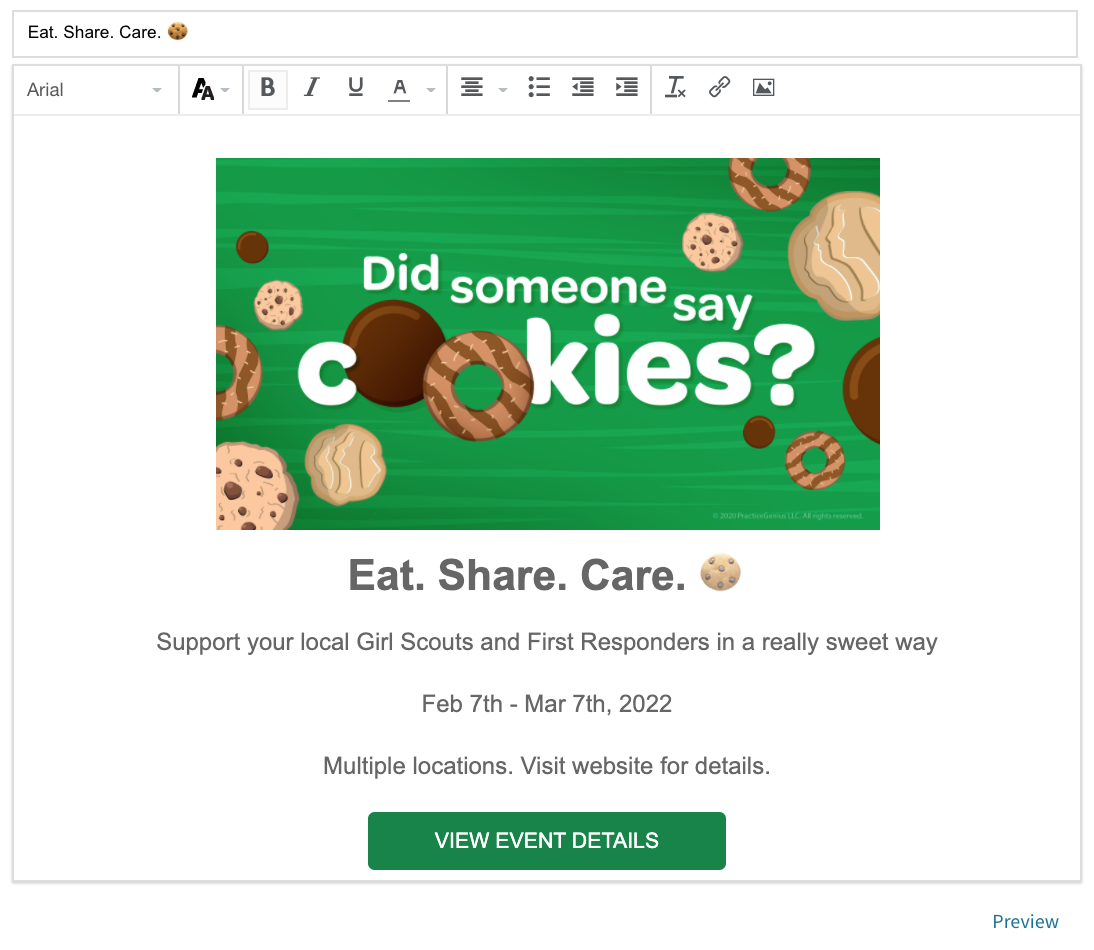Decrease the paragraph indent

coord(582,88)
